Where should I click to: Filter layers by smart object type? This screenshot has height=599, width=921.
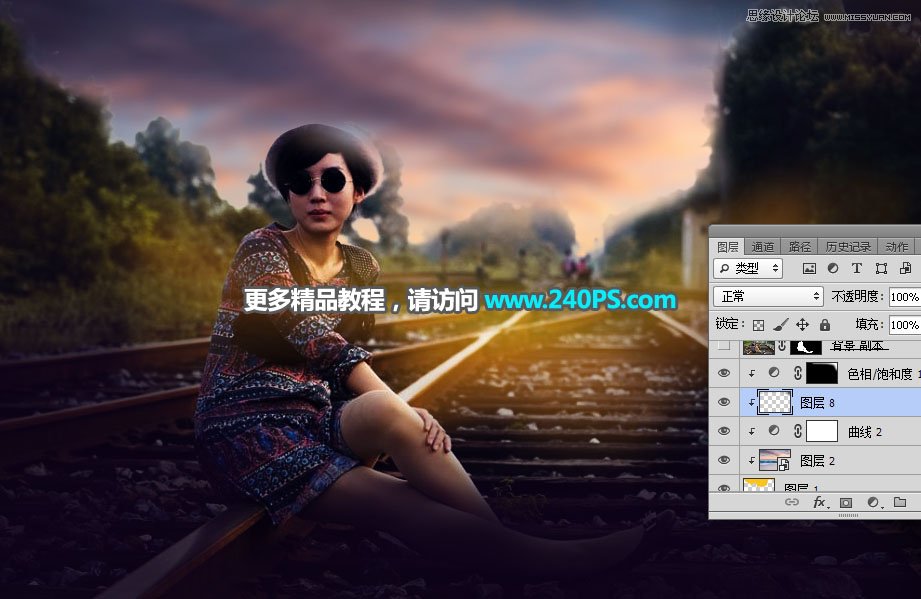[905, 268]
